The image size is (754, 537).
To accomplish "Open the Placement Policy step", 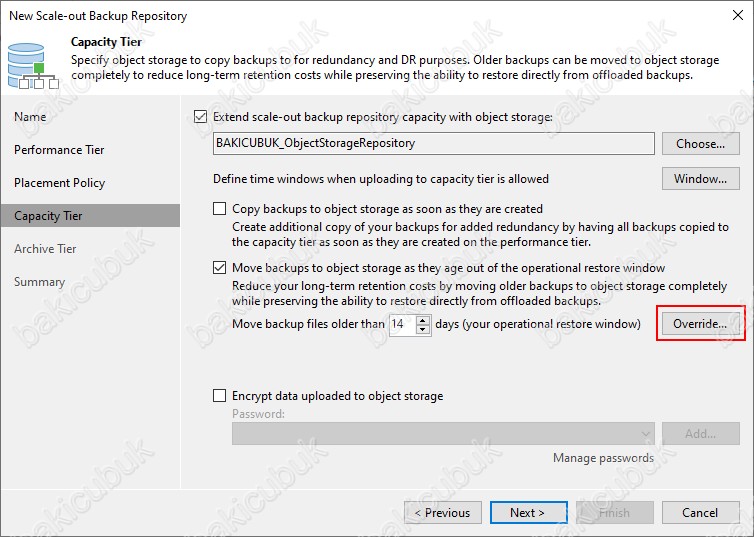I will point(60,183).
